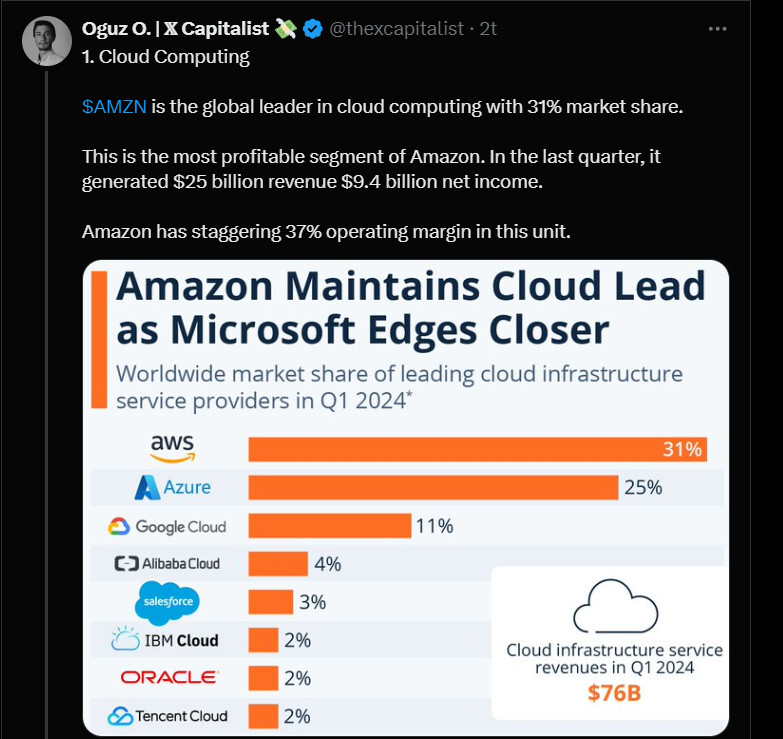Open the $AMZN cashtag link
The height and width of the screenshot is (739, 783).
click(115, 107)
